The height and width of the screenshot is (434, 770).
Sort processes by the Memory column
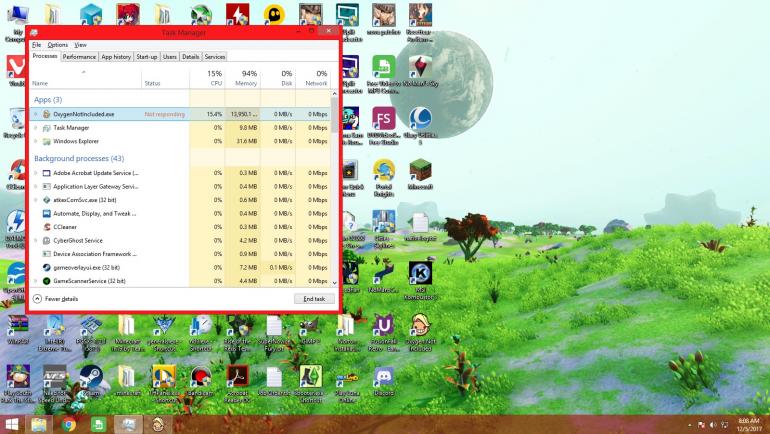(x=242, y=78)
